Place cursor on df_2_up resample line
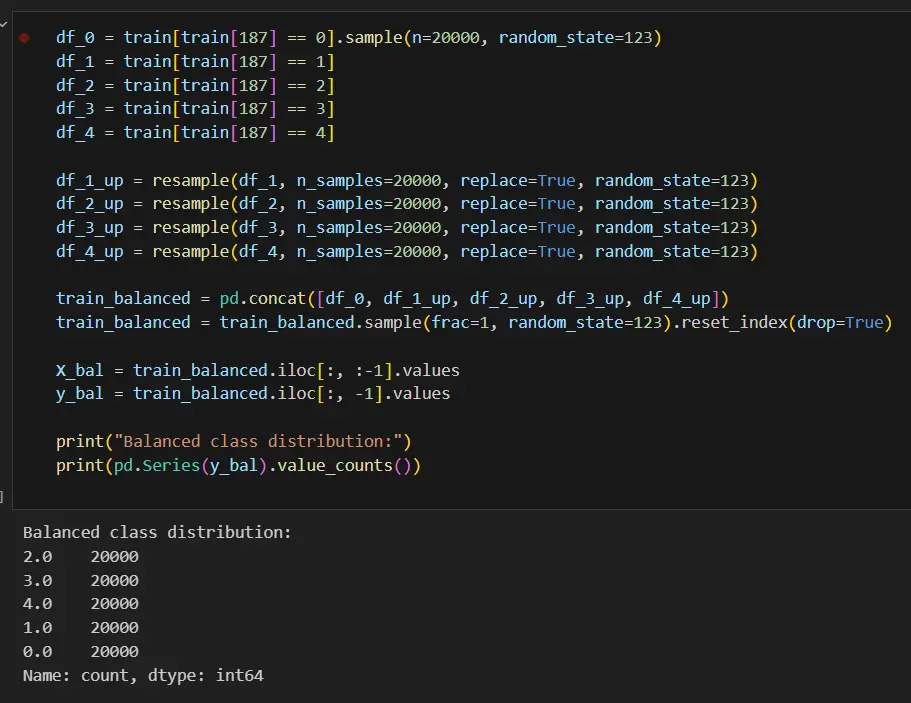This screenshot has width=911, height=703. (407, 204)
